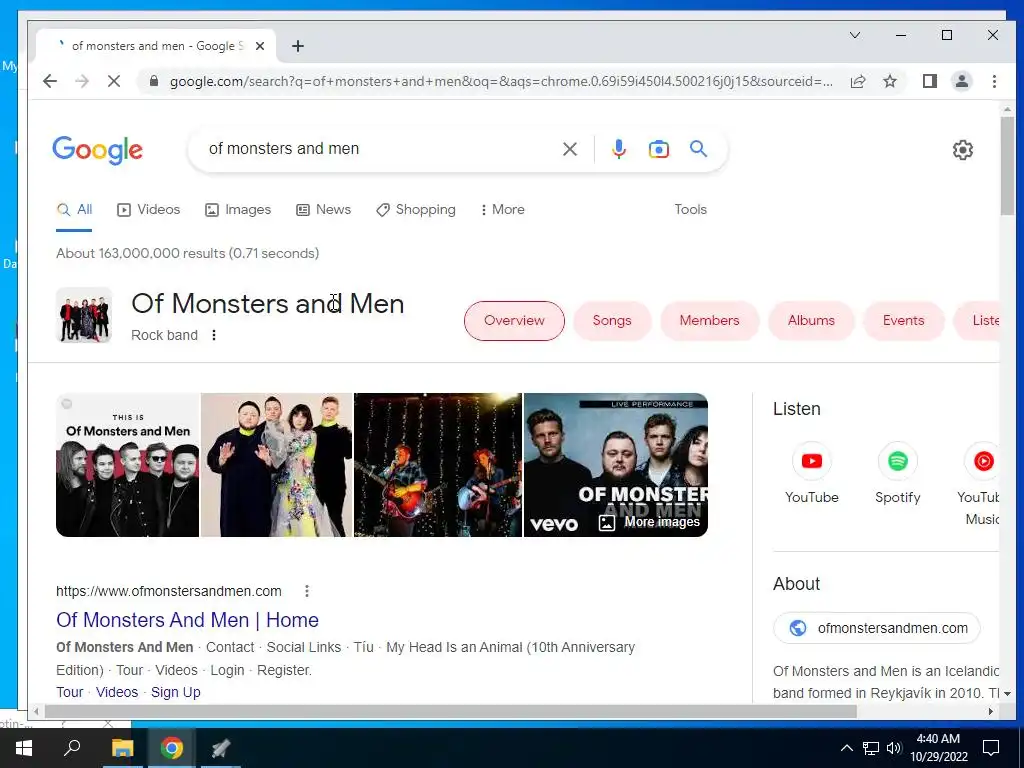Click the Chrome back arrow
Screen dimensions: 1024x768
[50, 81]
